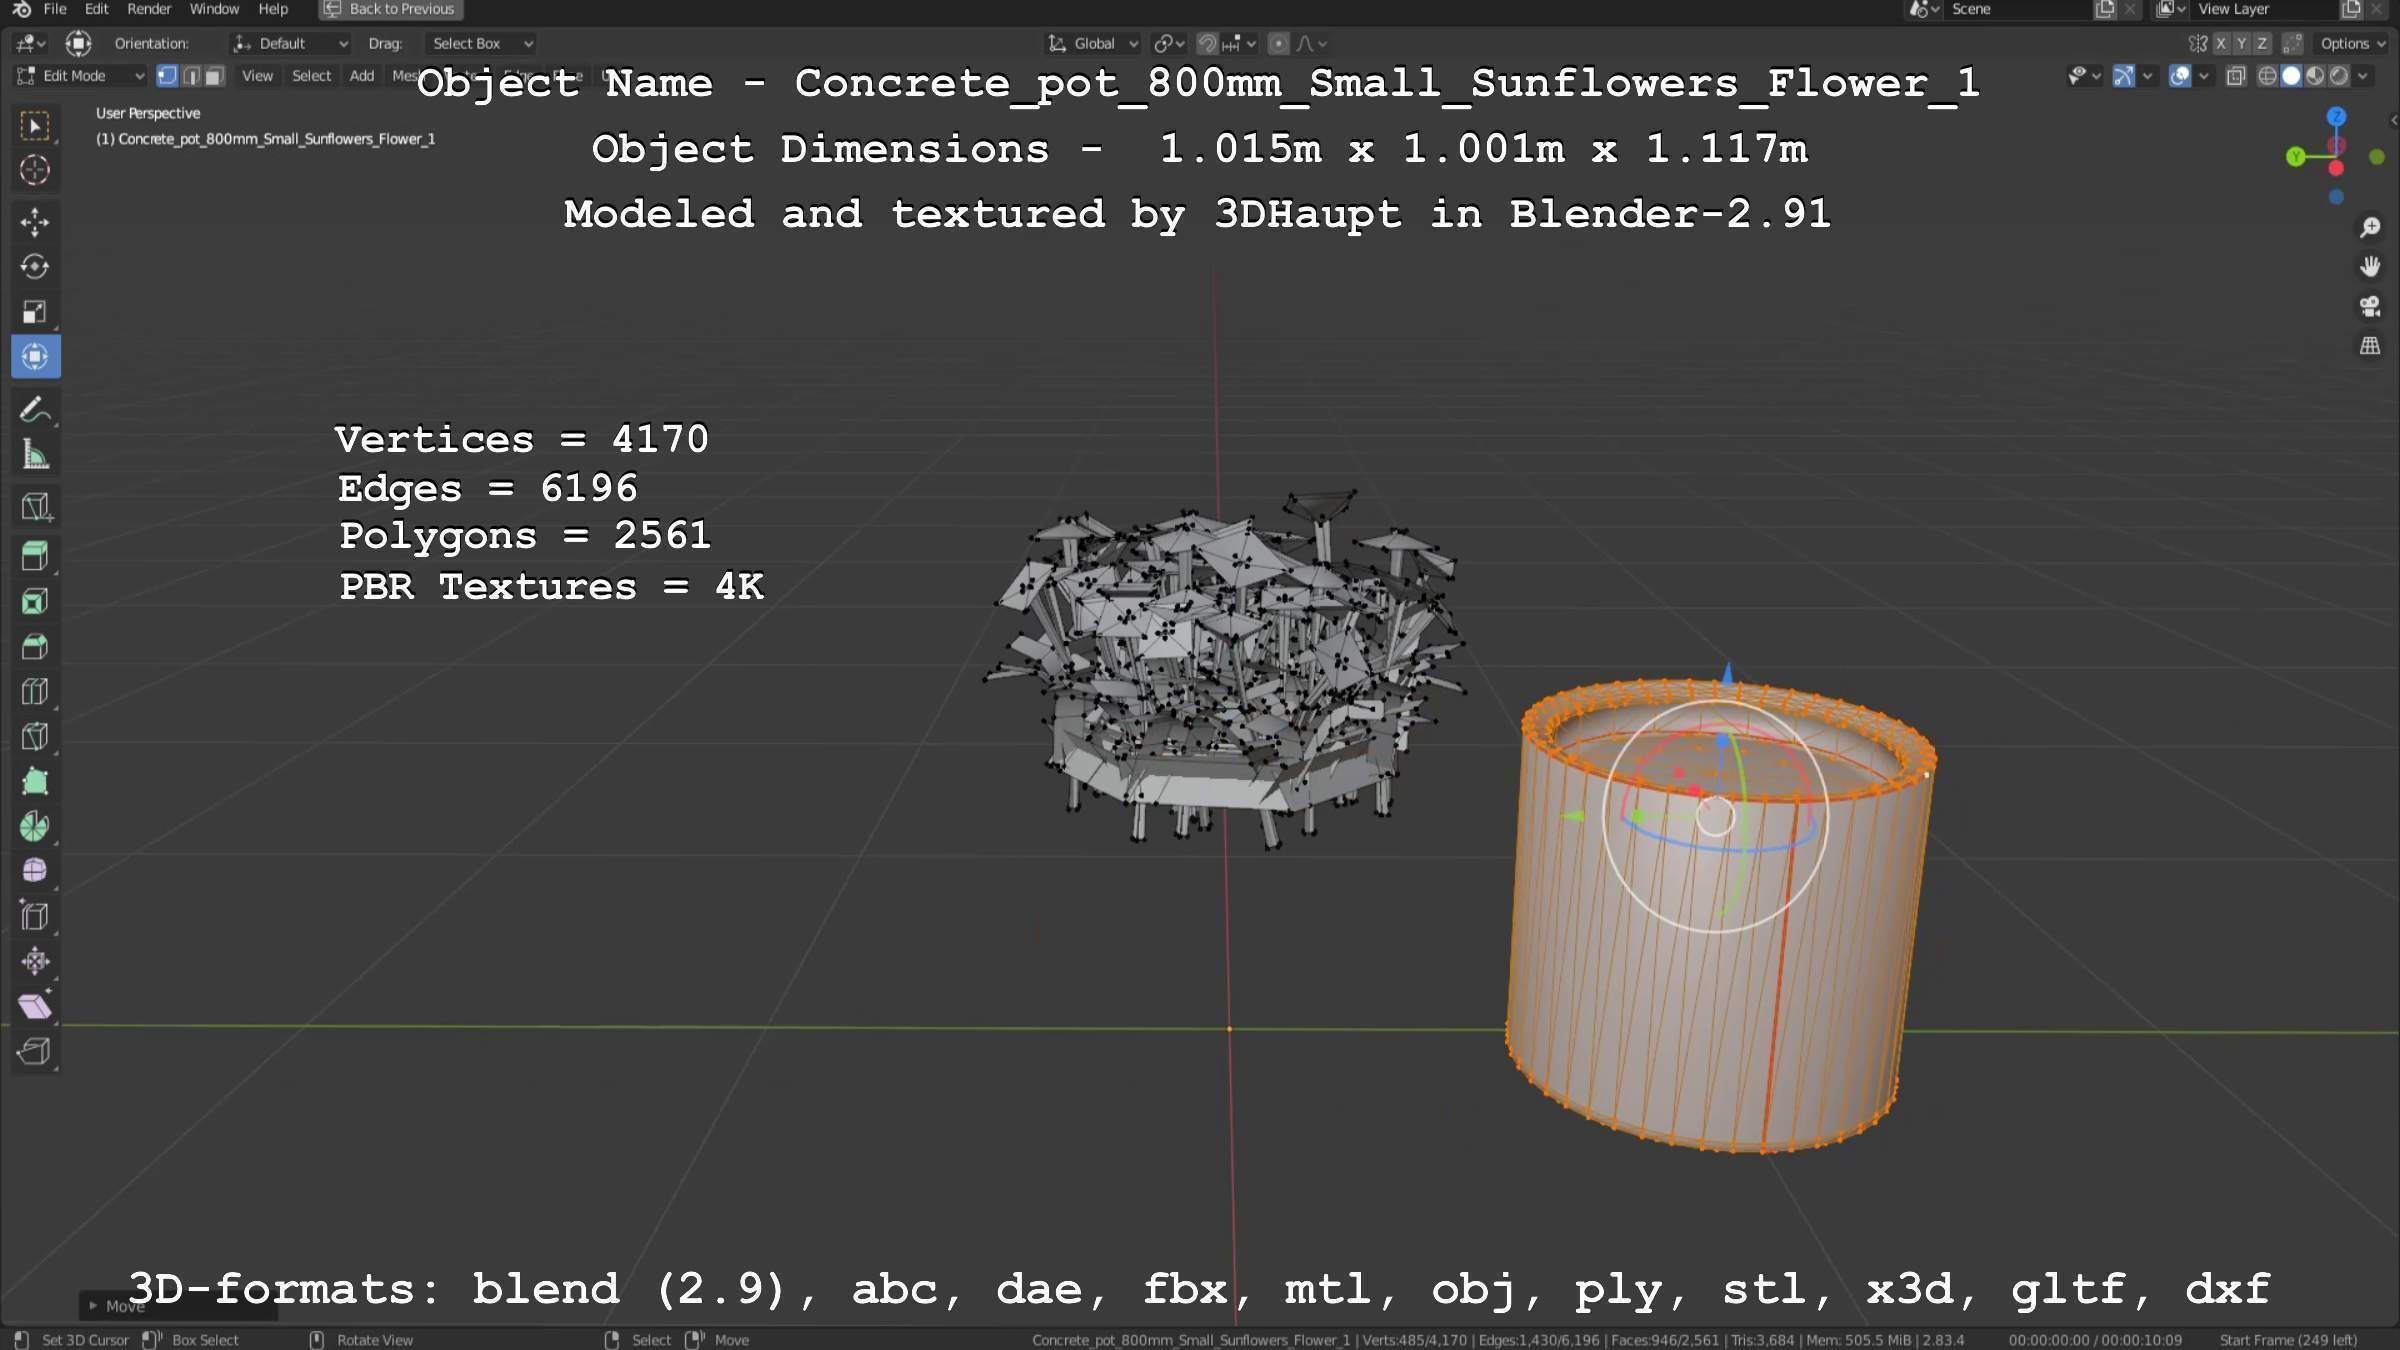Choose the Move tool
Screen dimensions: 2400x1350
(35, 222)
